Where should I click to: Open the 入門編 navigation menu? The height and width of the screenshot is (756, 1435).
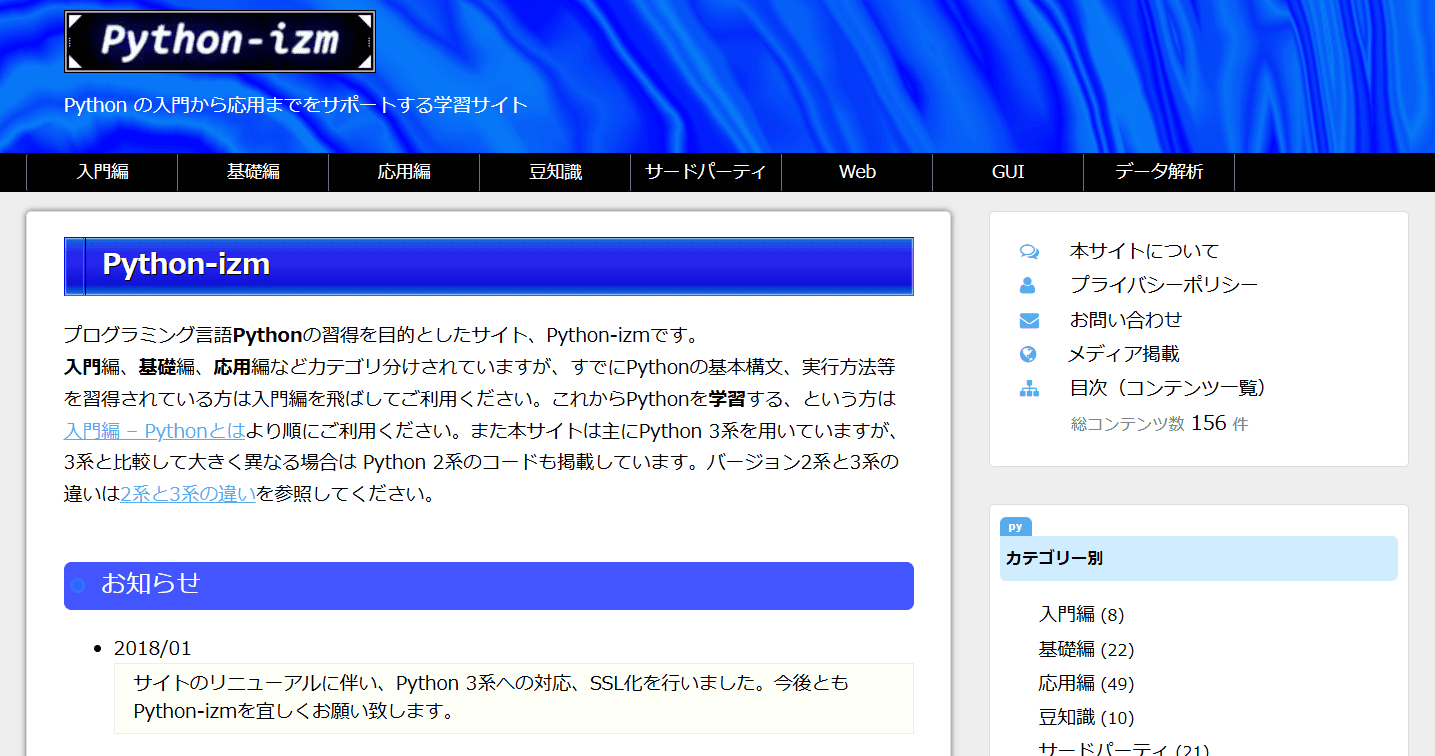pos(102,172)
